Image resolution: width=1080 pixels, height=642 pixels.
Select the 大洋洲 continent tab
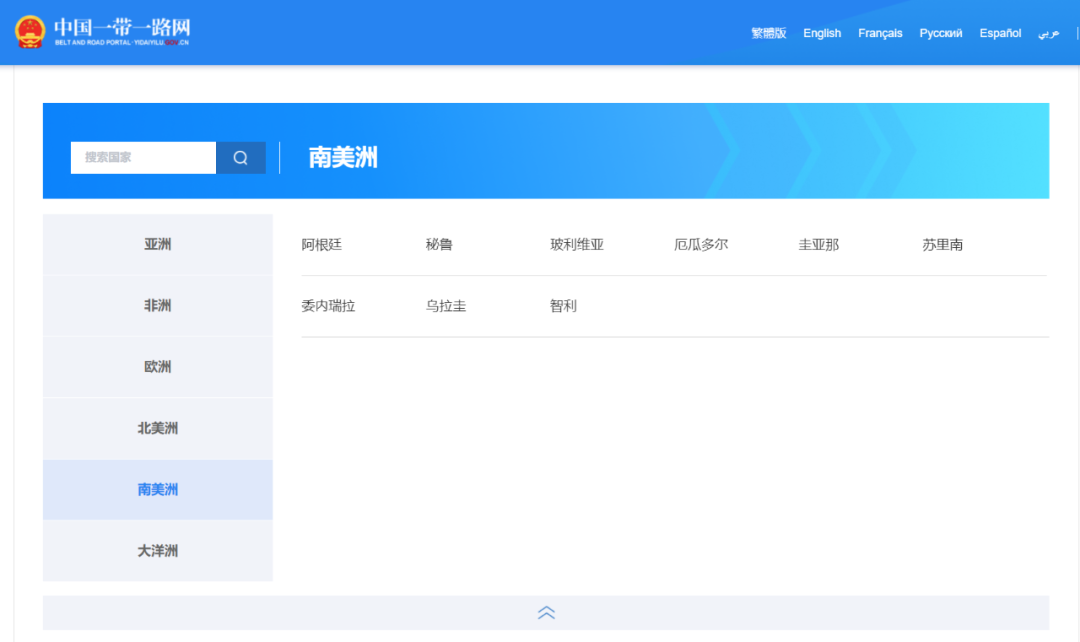156,551
